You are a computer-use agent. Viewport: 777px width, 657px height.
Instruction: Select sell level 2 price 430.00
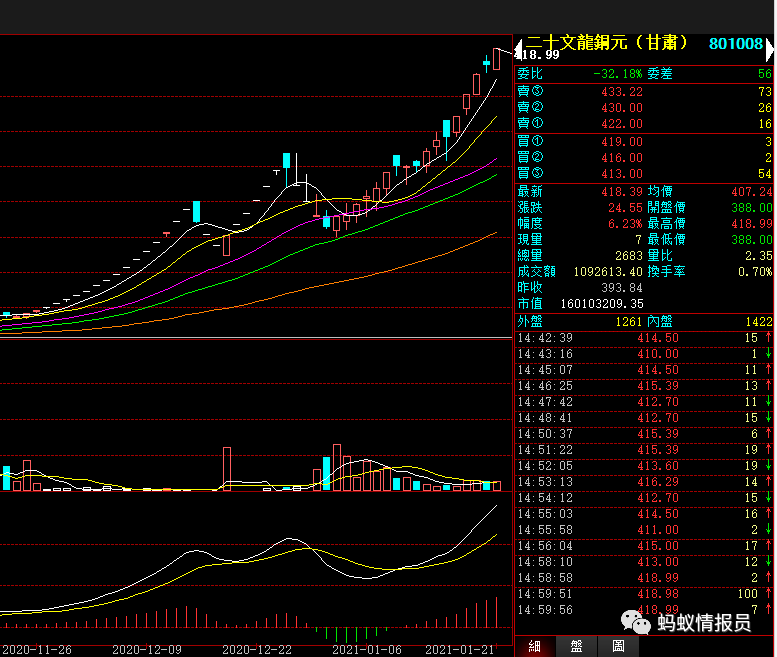(622, 108)
